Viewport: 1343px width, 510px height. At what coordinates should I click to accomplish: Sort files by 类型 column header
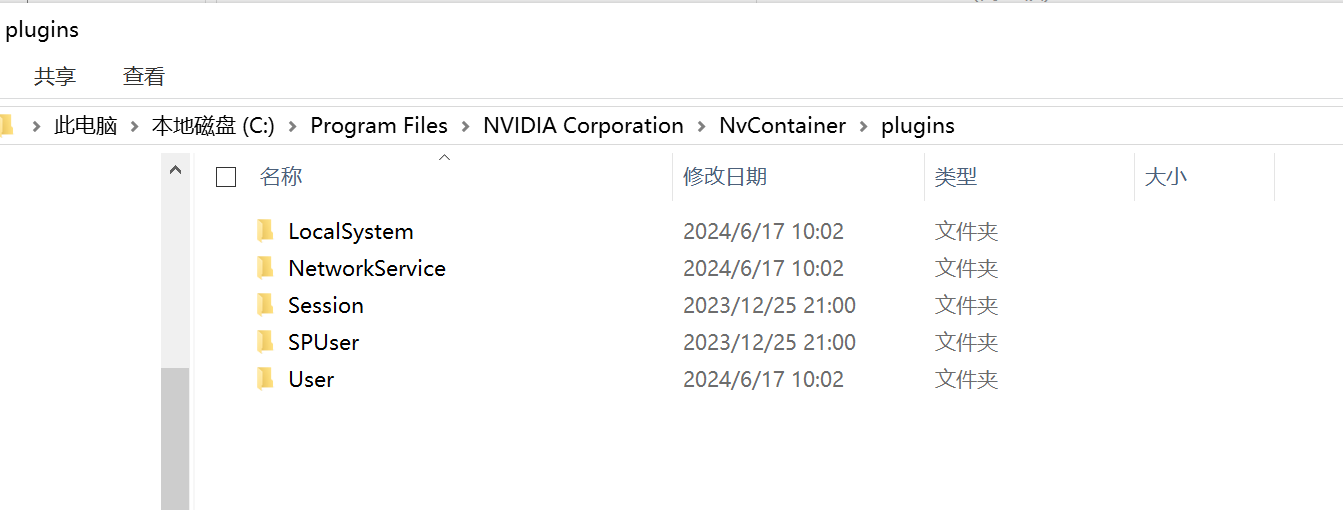click(x=956, y=177)
